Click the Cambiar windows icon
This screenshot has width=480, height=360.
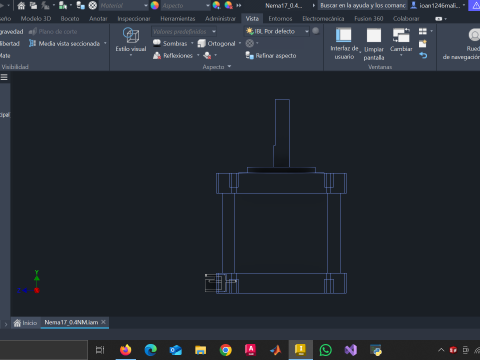[x=401, y=35]
